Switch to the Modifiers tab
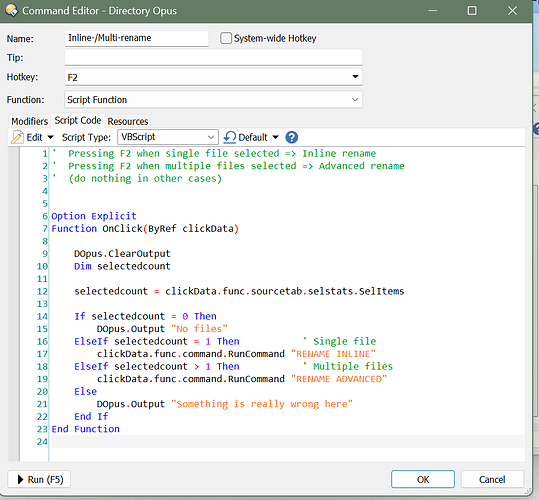Screen dimensions: 539x500 pos(30,121)
